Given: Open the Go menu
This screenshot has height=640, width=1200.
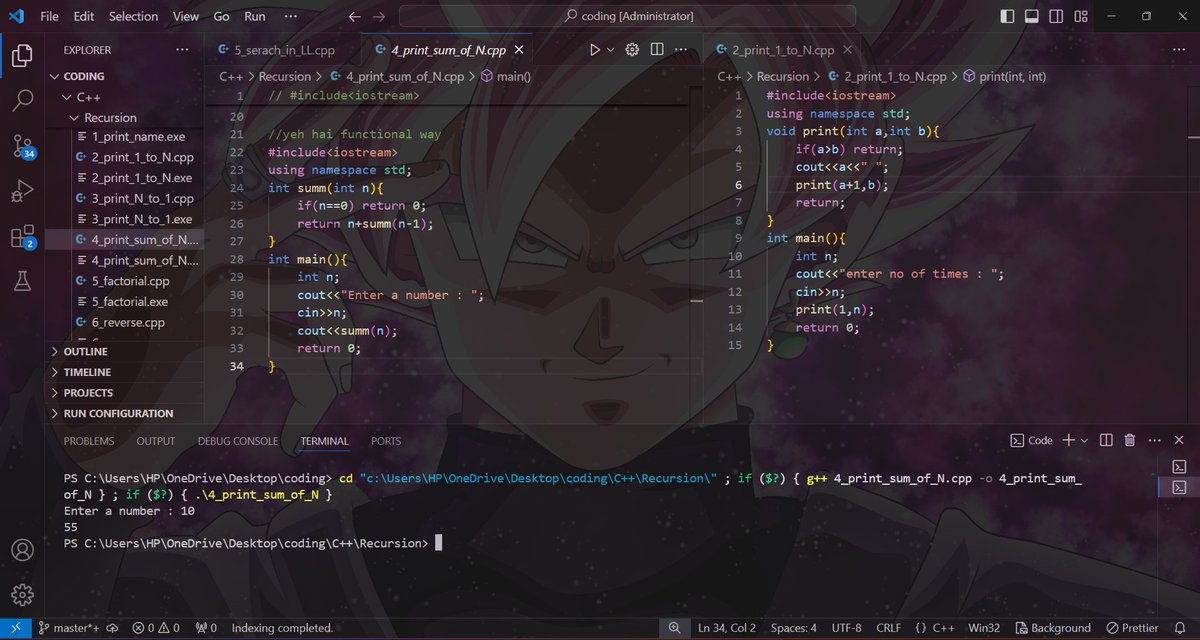Looking at the screenshot, I should point(221,16).
